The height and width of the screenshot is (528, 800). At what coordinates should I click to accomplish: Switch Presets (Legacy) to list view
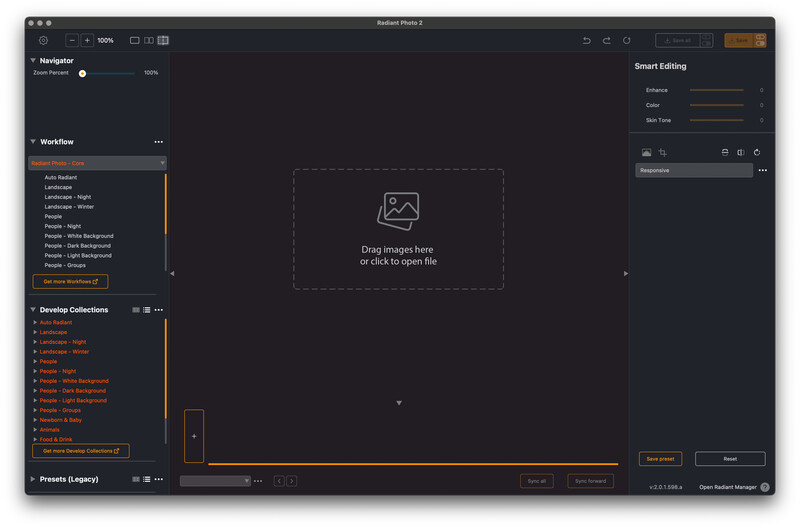click(147, 479)
